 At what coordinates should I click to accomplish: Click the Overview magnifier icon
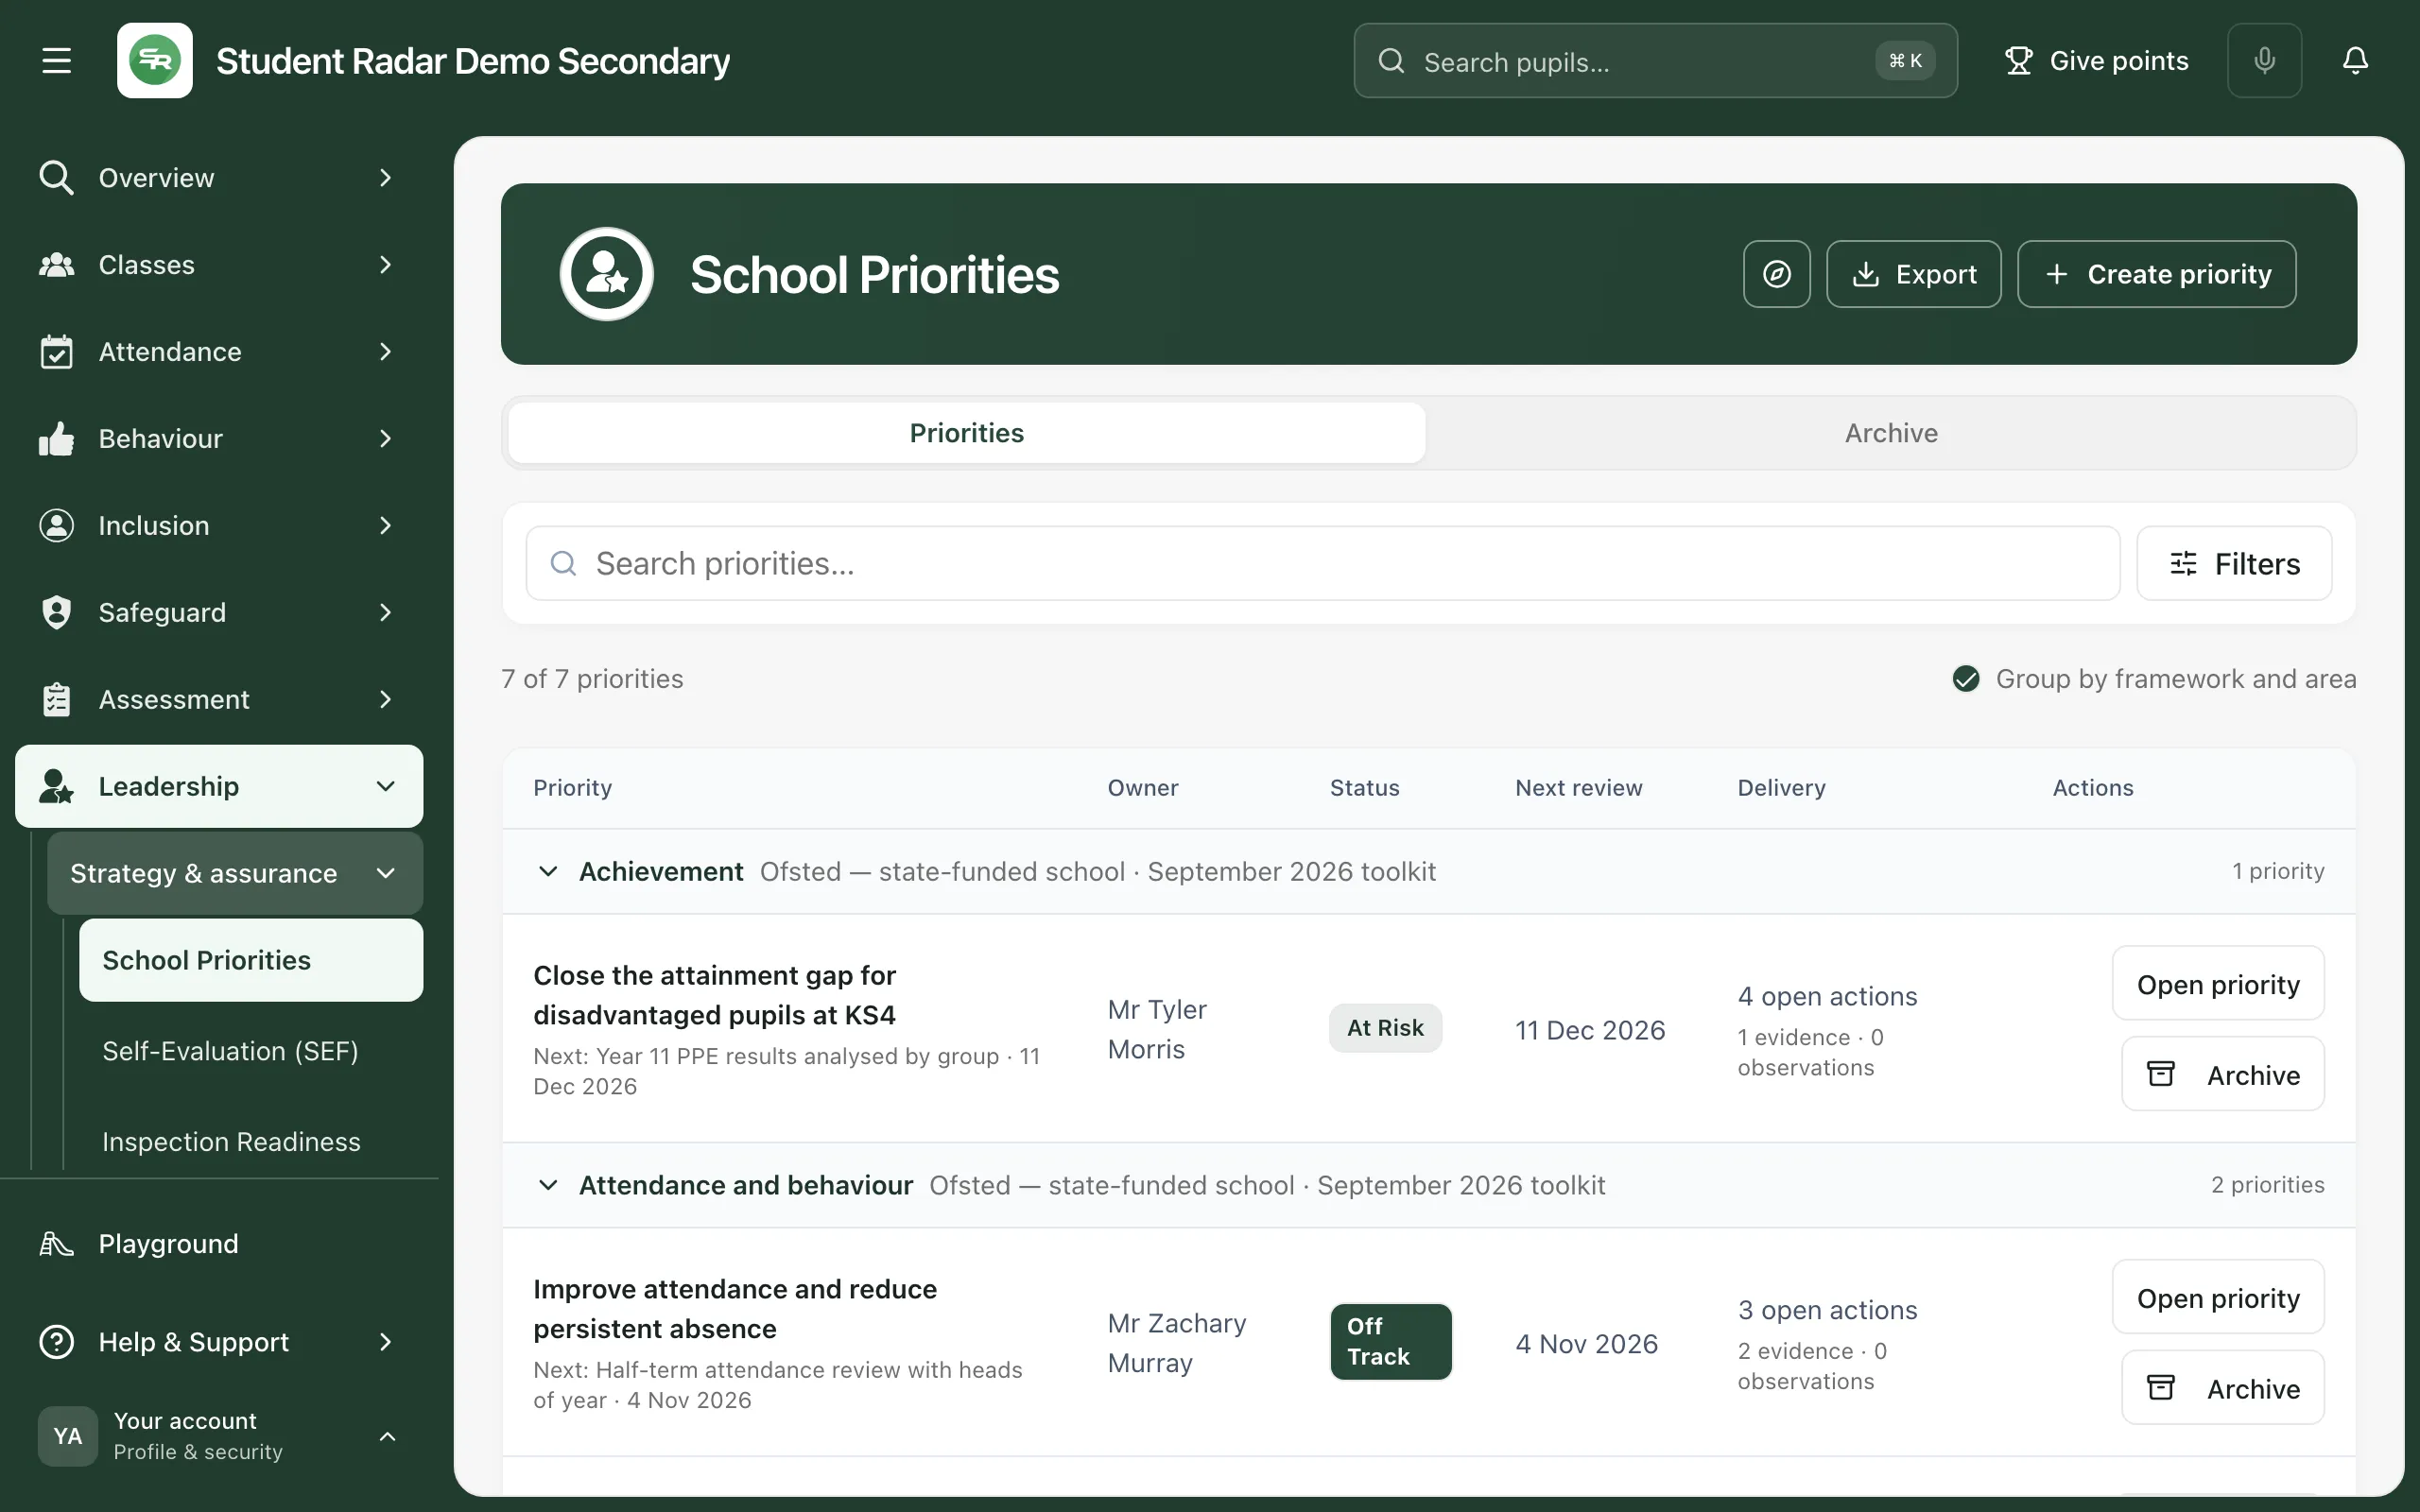coord(56,178)
